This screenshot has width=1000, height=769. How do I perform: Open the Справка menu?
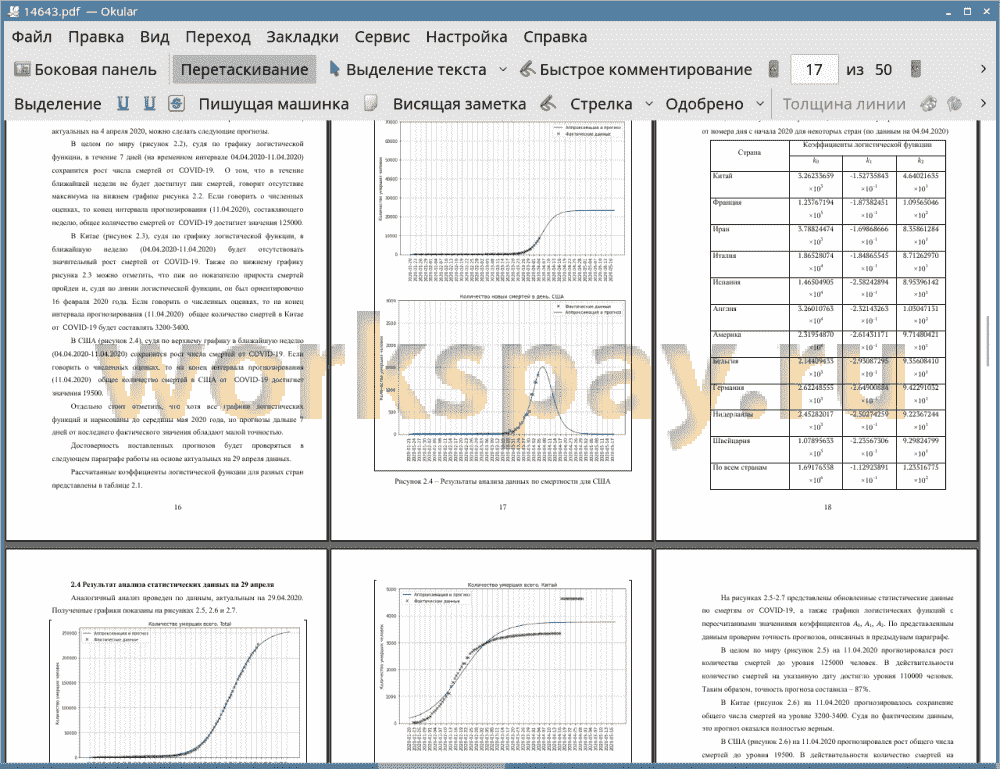(555, 37)
